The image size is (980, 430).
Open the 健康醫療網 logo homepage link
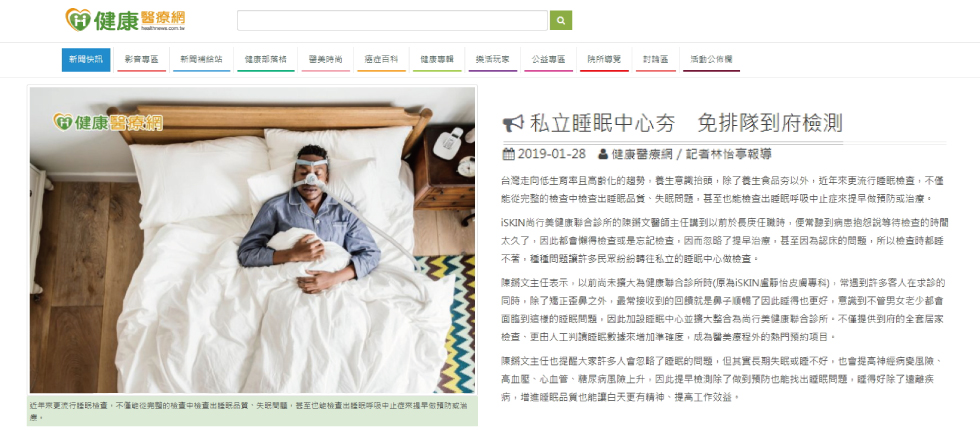click(126, 19)
